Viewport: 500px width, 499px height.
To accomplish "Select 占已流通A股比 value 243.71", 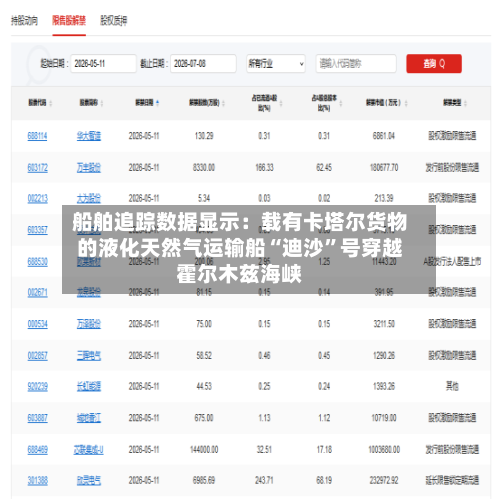I will click(264, 481).
